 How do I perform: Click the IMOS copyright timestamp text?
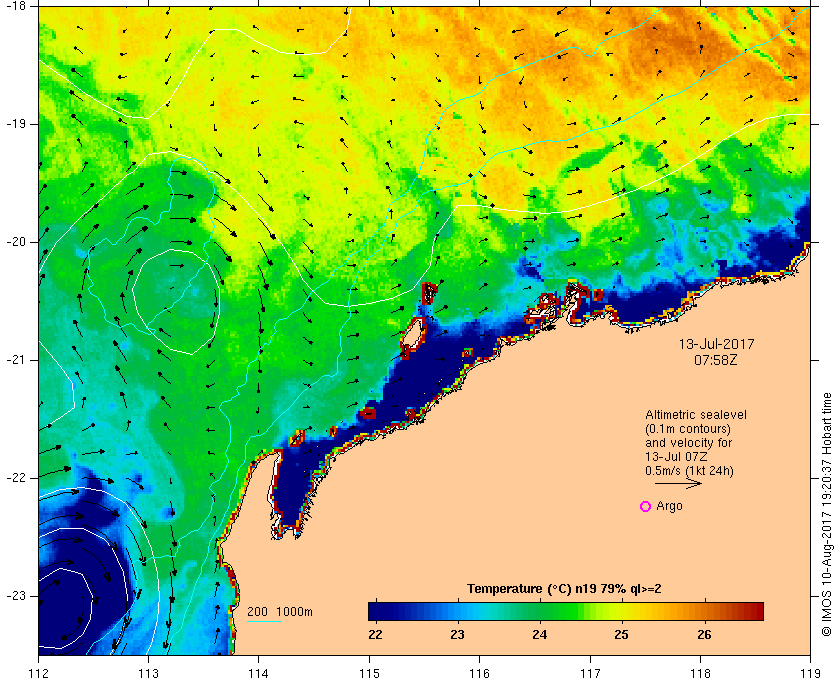tap(827, 514)
